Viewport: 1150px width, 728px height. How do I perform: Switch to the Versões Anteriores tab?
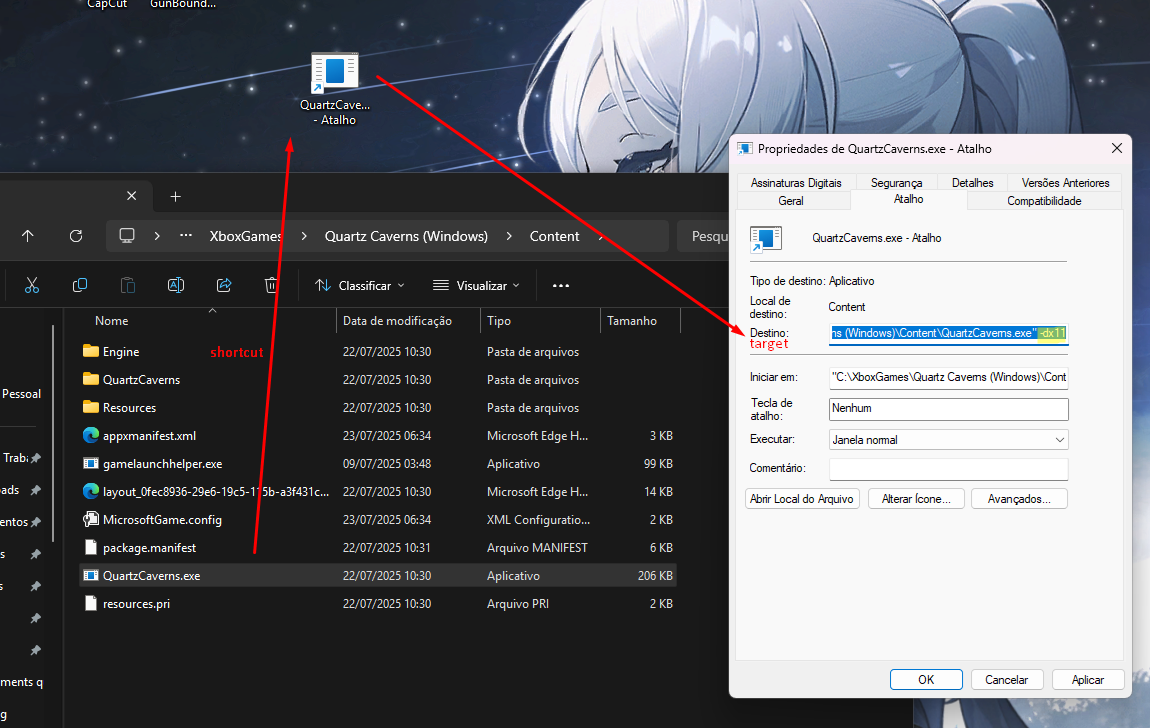click(1065, 183)
